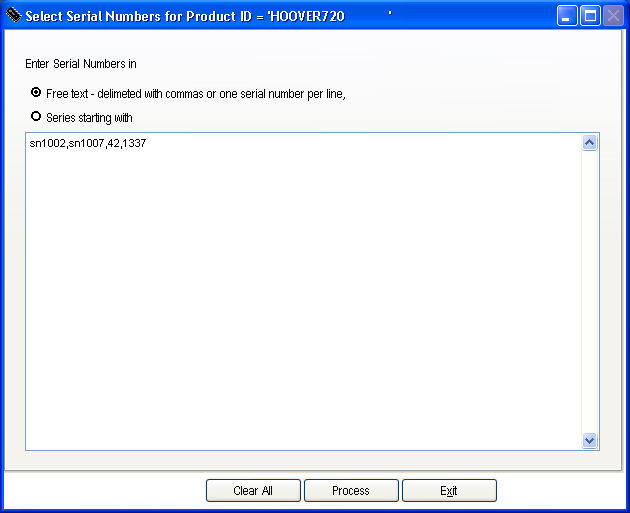This screenshot has width=630, height=513.
Task: Minimize the Select Serial Numbers window
Action: tap(567, 16)
